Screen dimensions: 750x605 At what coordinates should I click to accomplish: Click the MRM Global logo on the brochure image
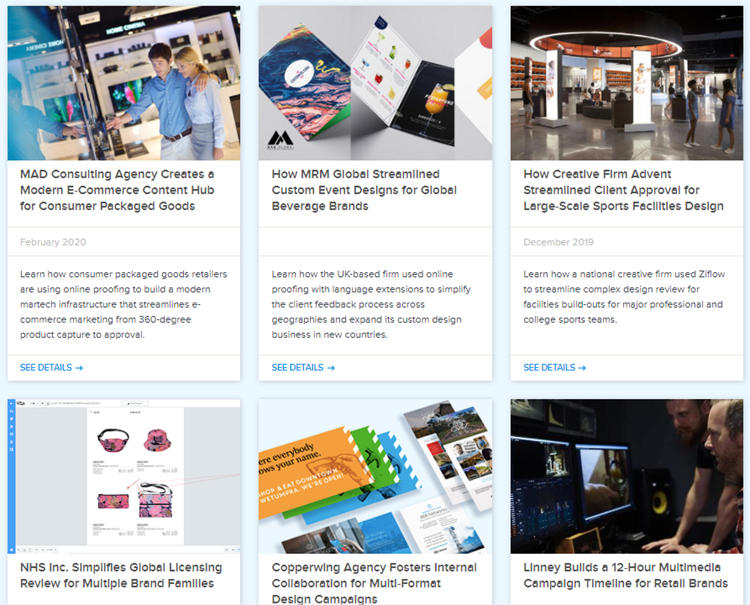click(x=280, y=140)
